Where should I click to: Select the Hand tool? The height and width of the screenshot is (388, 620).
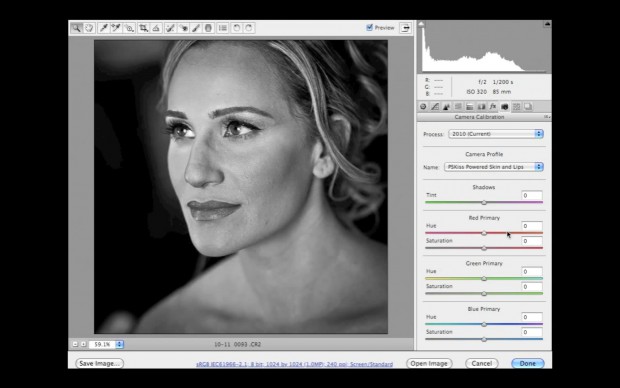pos(89,28)
